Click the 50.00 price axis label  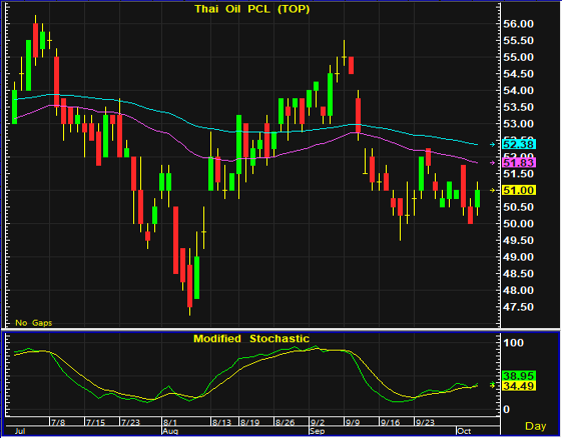[x=518, y=224]
